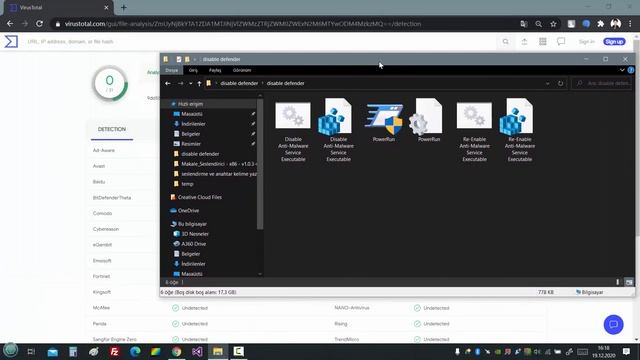Go forward in File Explorer navigation
The image size is (640, 360).
point(180,83)
